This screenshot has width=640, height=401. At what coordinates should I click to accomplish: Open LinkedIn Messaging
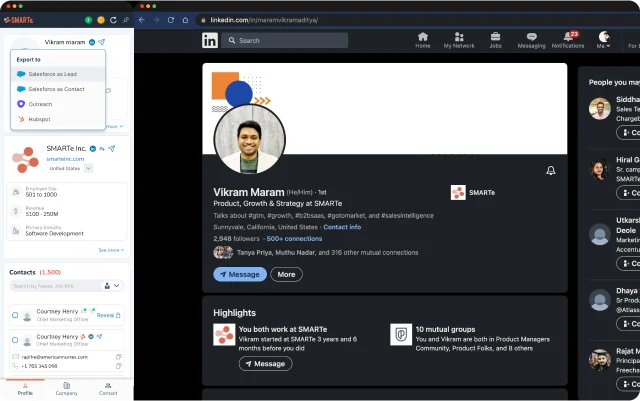tap(531, 40)
